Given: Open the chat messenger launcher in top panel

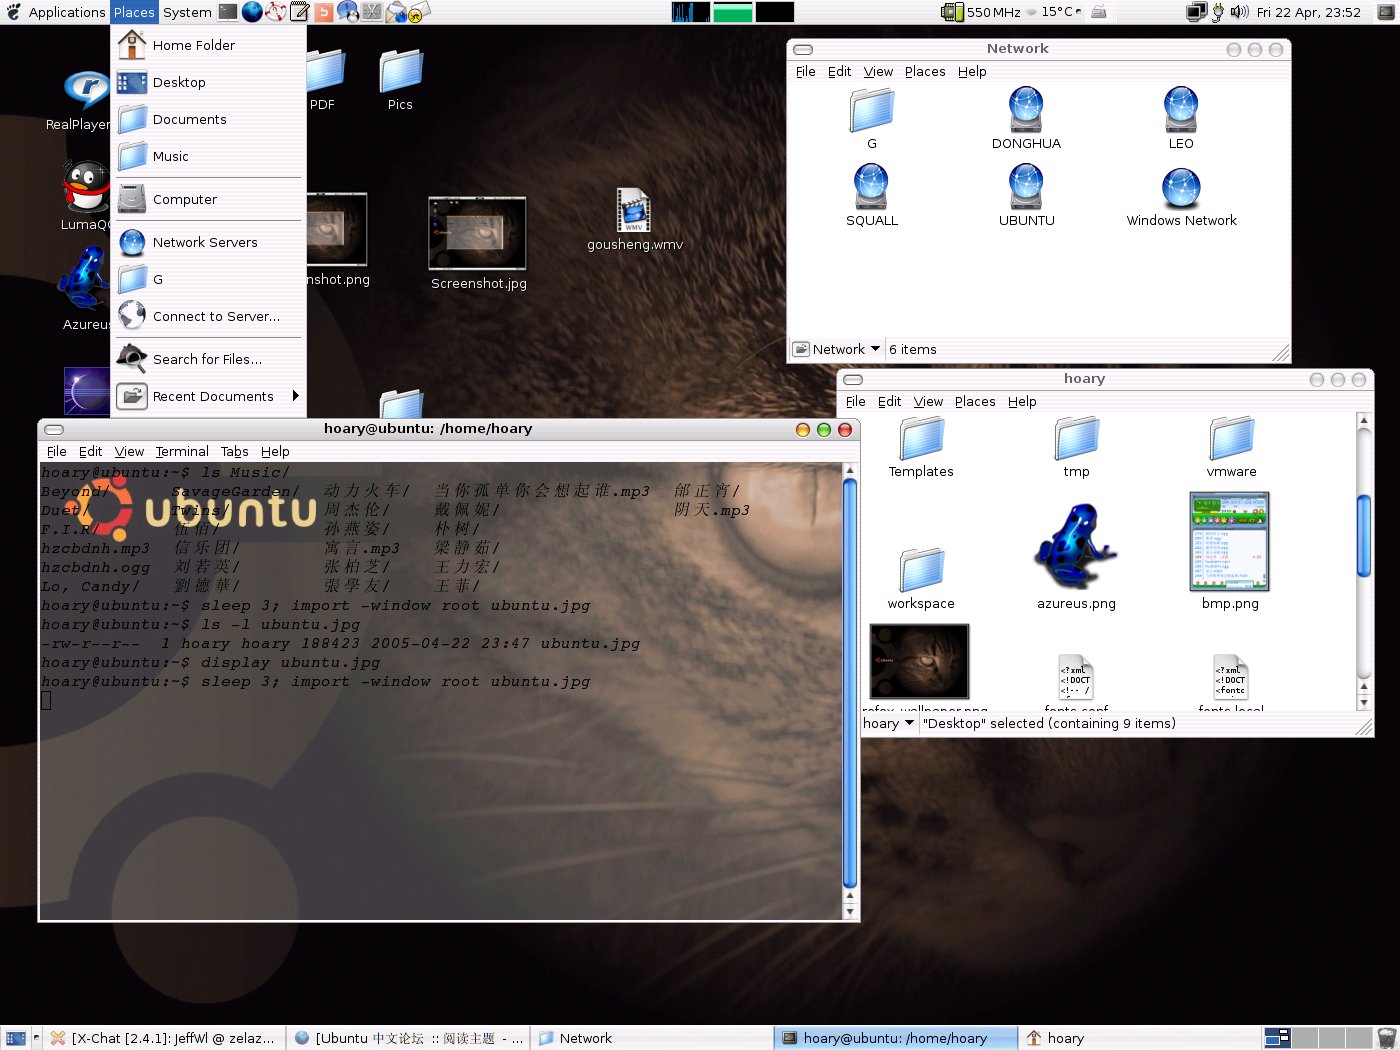Looking at the screenshot, I should [348, 12].
